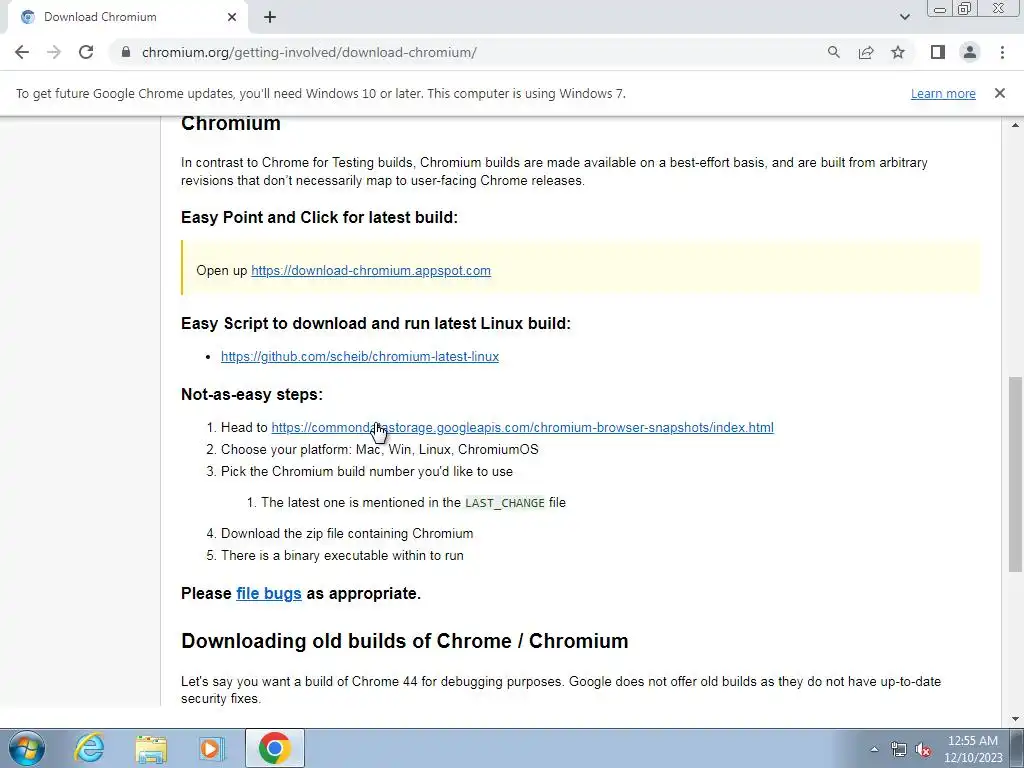Open Windows Explorer from the taskbar

[151, 748]
